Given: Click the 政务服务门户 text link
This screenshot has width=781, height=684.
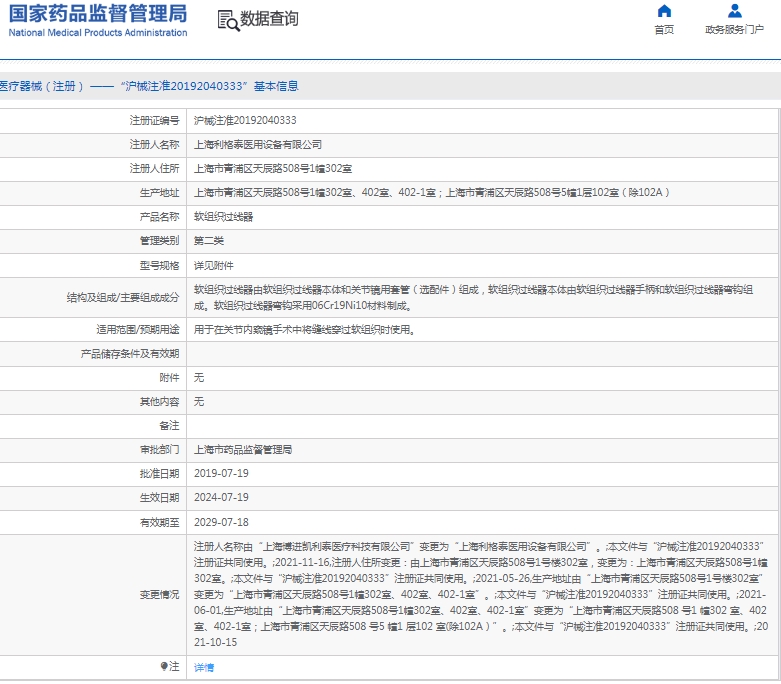Looking at the screenshot, I should pyautogui.click(x=734, y=30).
